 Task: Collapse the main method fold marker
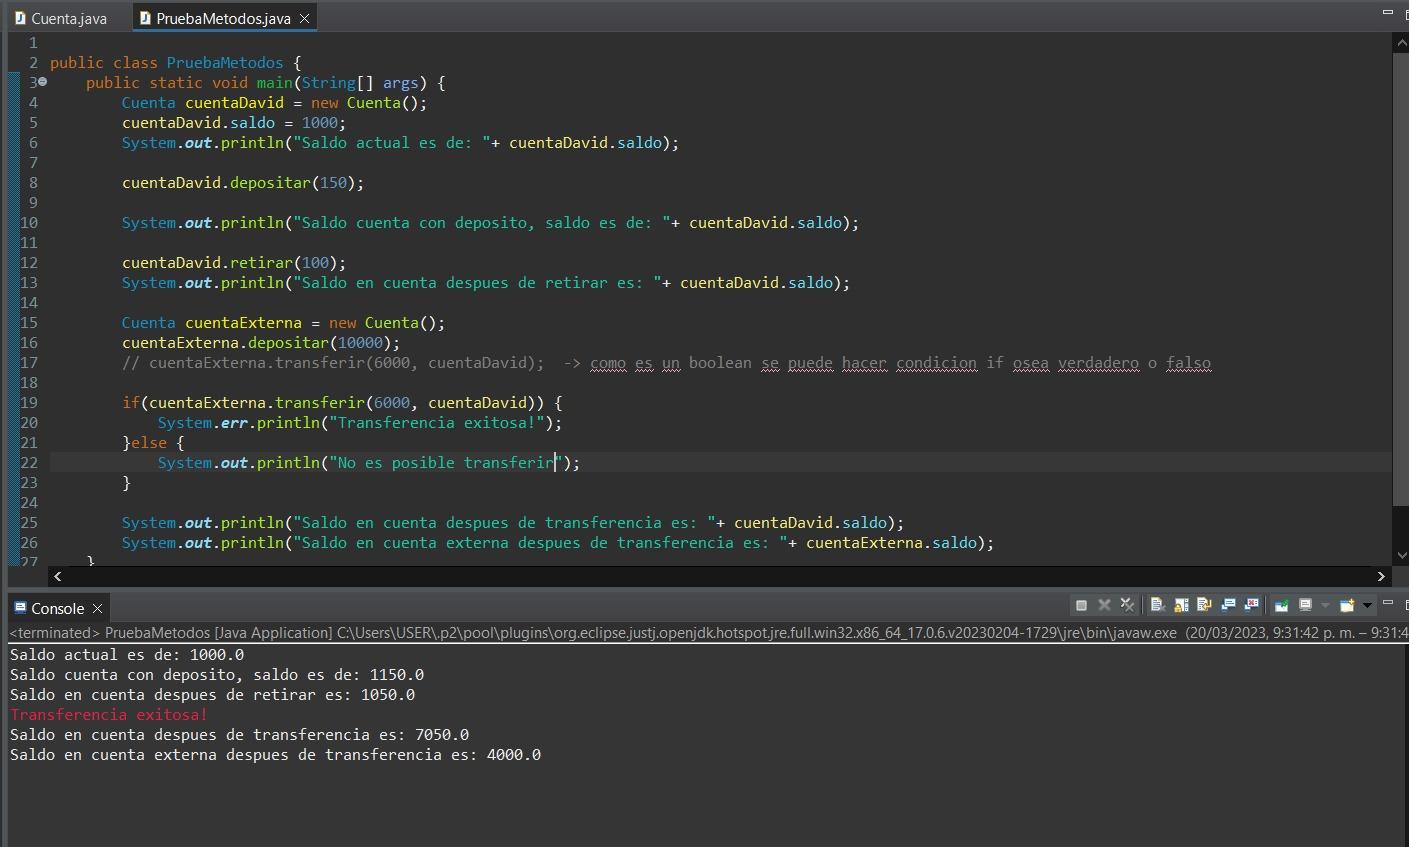click(43, 82)
